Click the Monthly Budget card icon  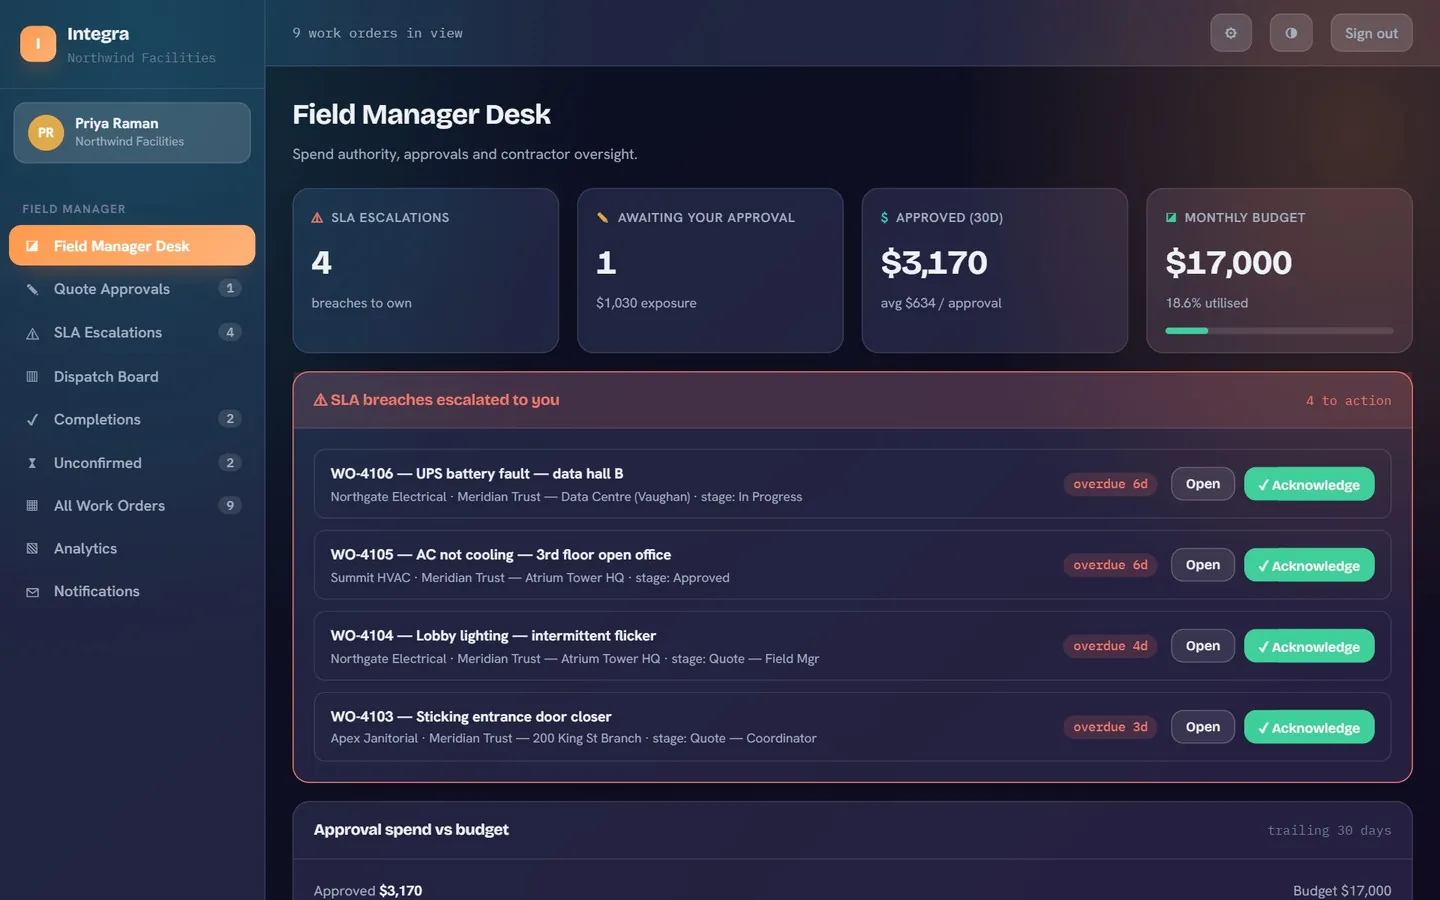1171,218
